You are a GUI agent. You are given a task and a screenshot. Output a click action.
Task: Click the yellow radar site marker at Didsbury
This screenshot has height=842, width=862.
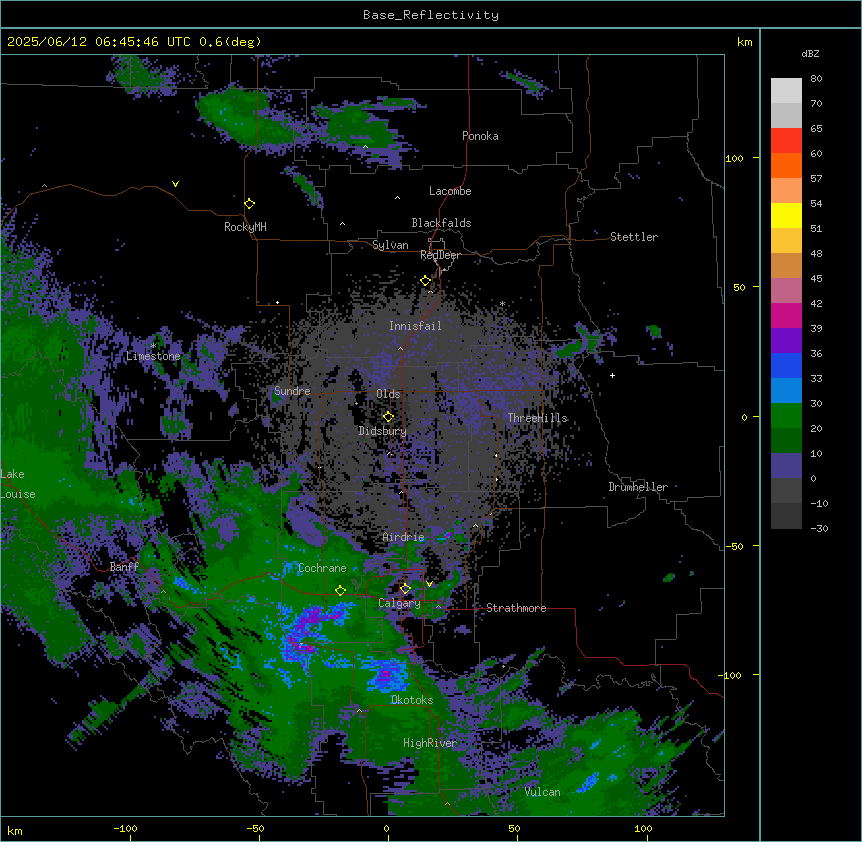click(388, 417)
